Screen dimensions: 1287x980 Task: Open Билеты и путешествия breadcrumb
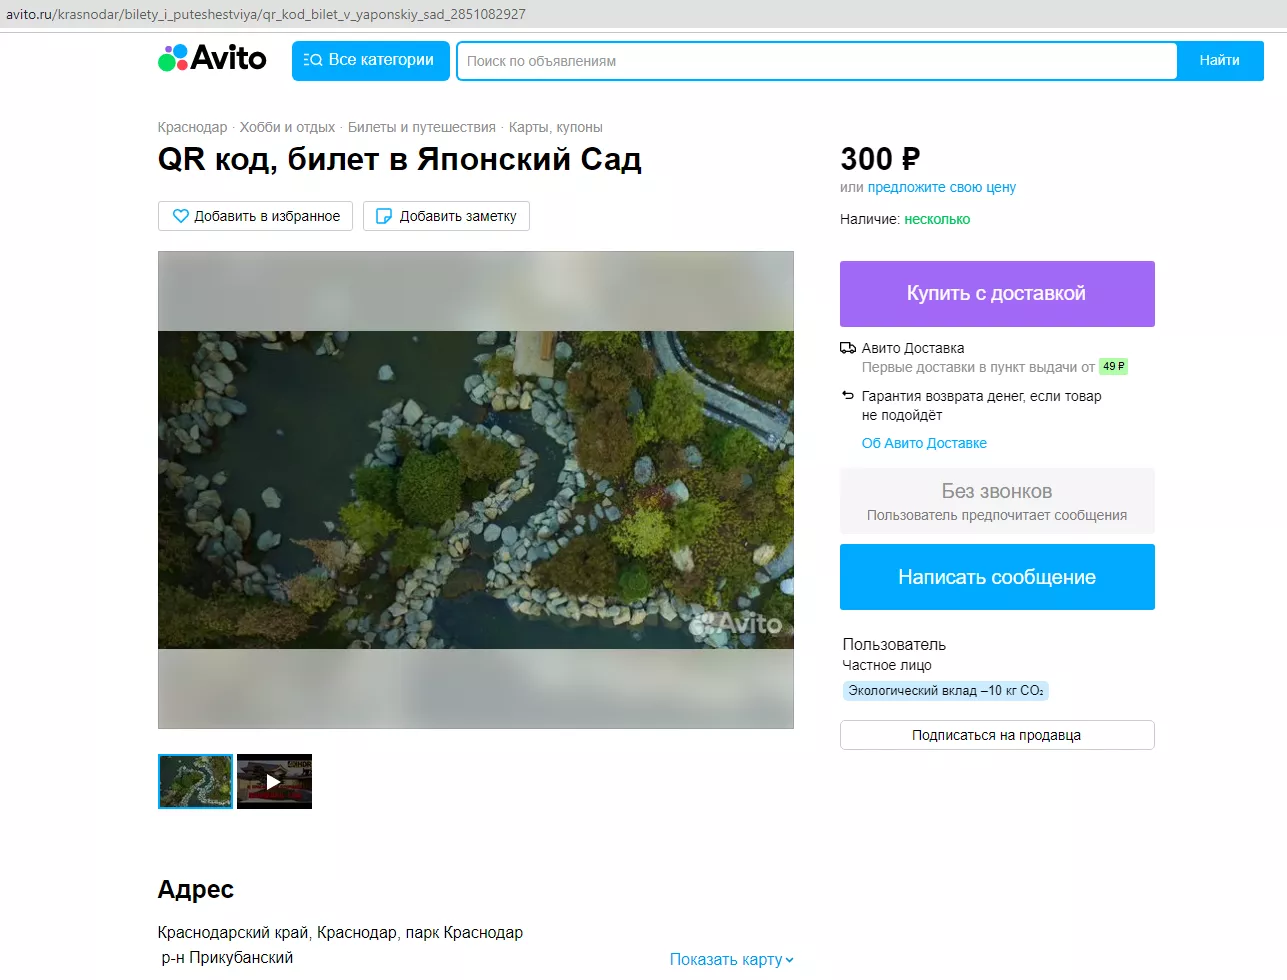click(421, 127)
